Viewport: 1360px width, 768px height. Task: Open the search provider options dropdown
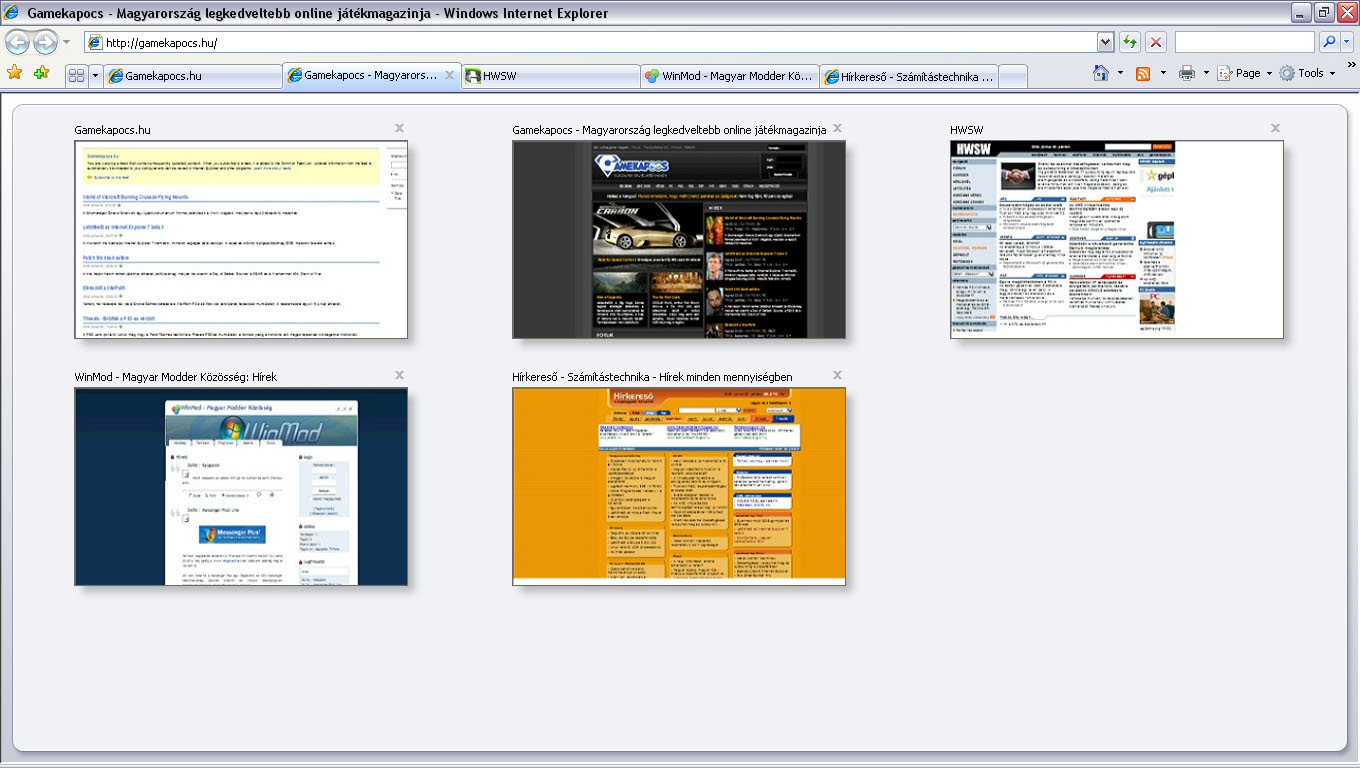tap(1347, 42)
